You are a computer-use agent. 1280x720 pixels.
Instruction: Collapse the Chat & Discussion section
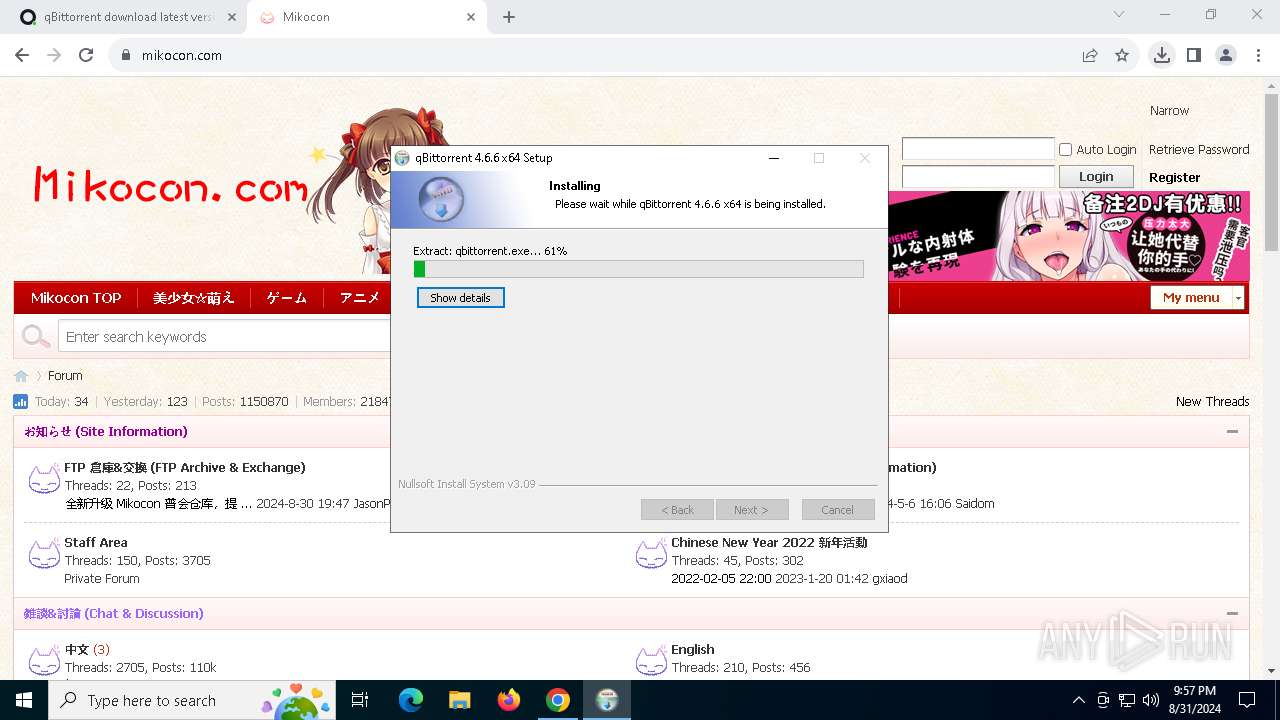[1232, 614]
